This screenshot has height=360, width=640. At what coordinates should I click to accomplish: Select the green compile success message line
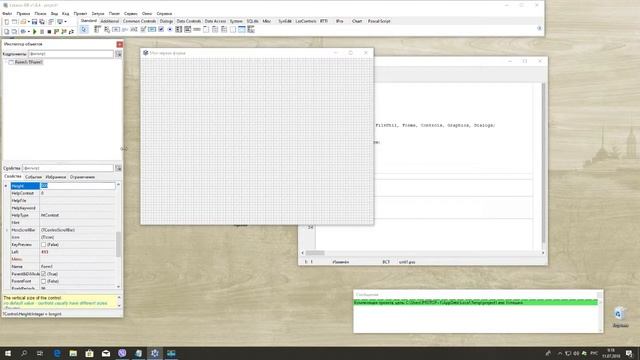tap(476, 302)
